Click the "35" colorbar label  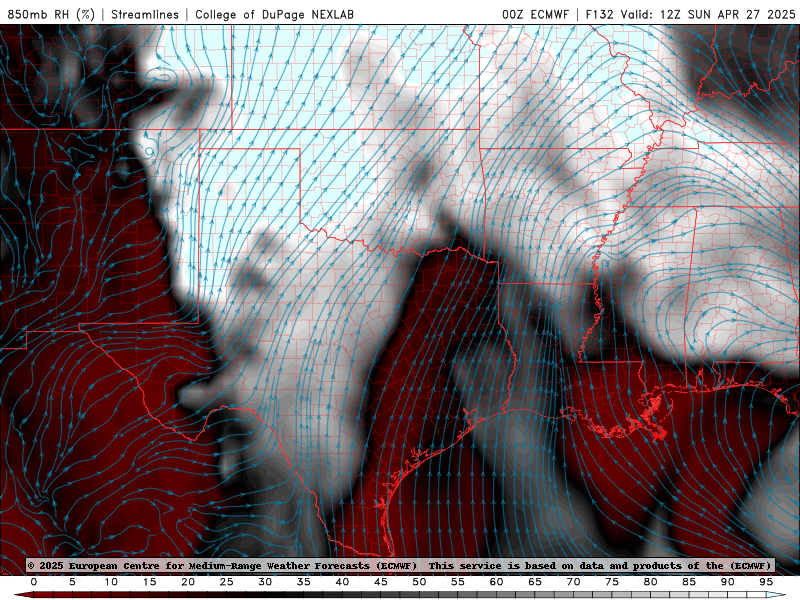304,582
